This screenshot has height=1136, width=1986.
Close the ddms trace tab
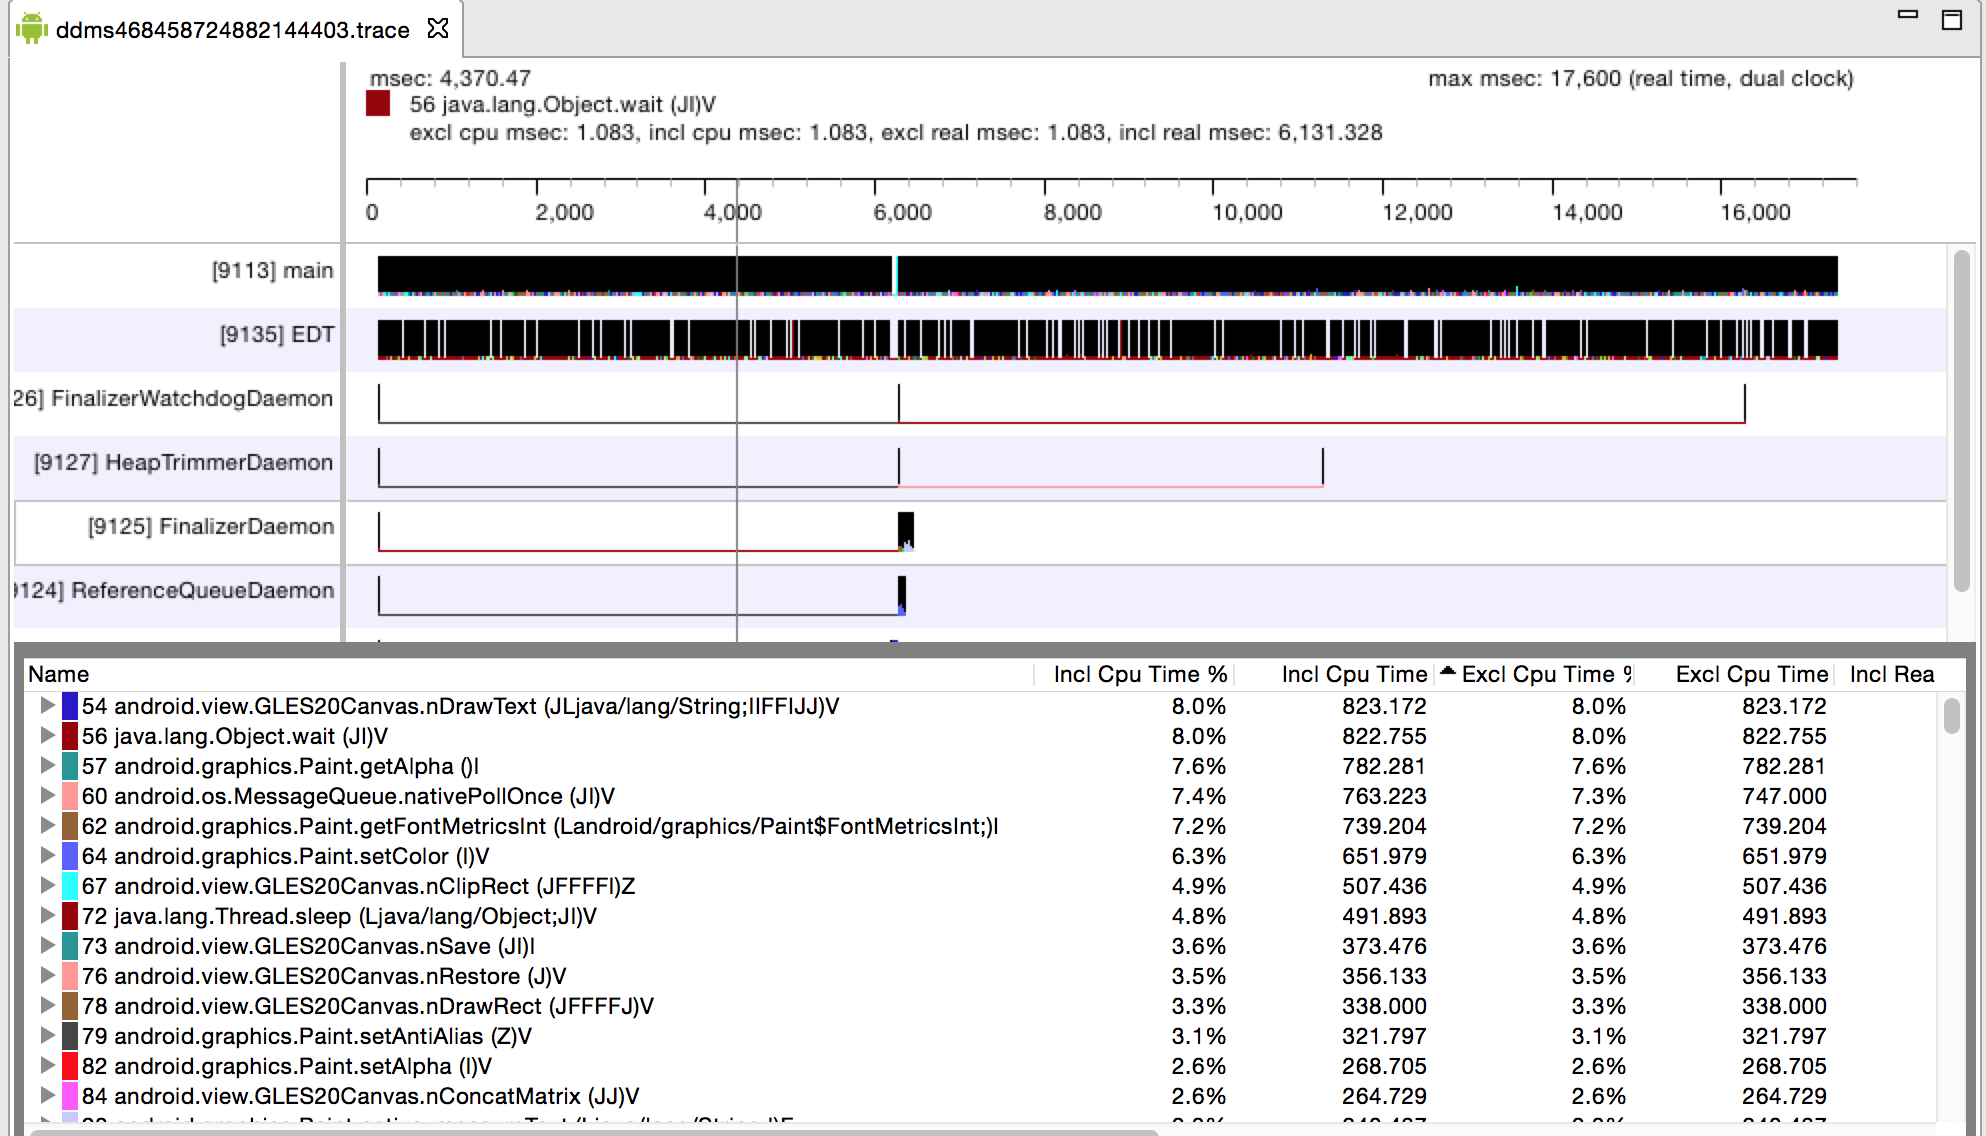[x=437, y=29]
